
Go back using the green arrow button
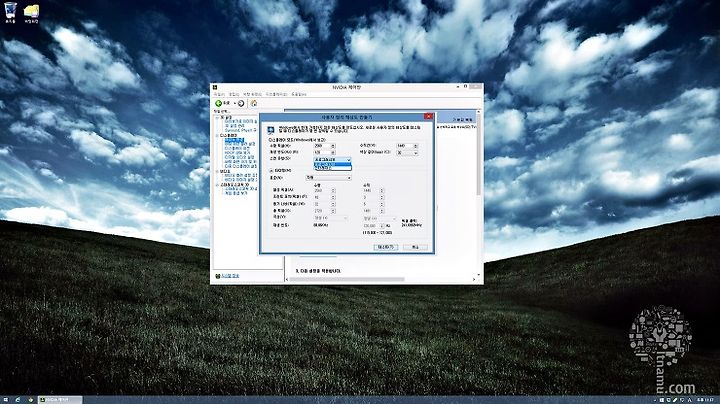point(219,103)
